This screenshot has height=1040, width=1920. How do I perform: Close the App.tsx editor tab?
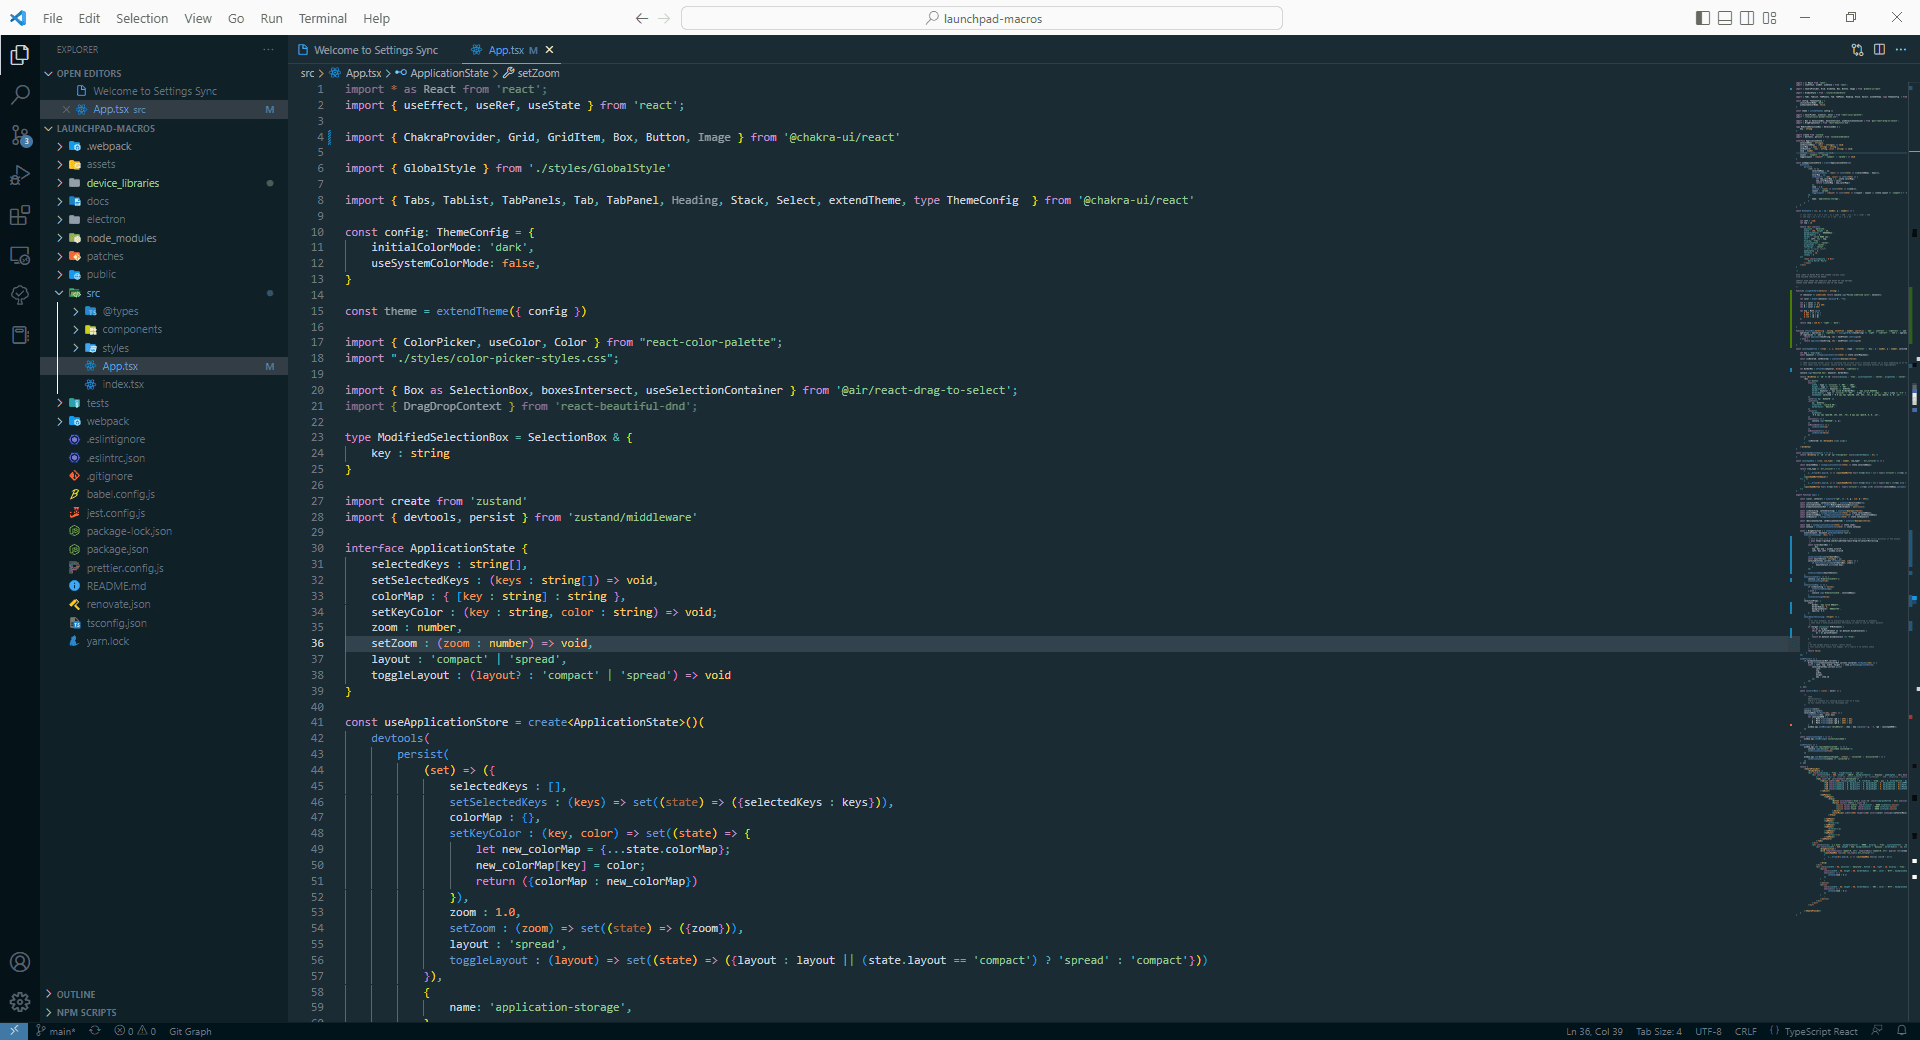click(549, 50)
